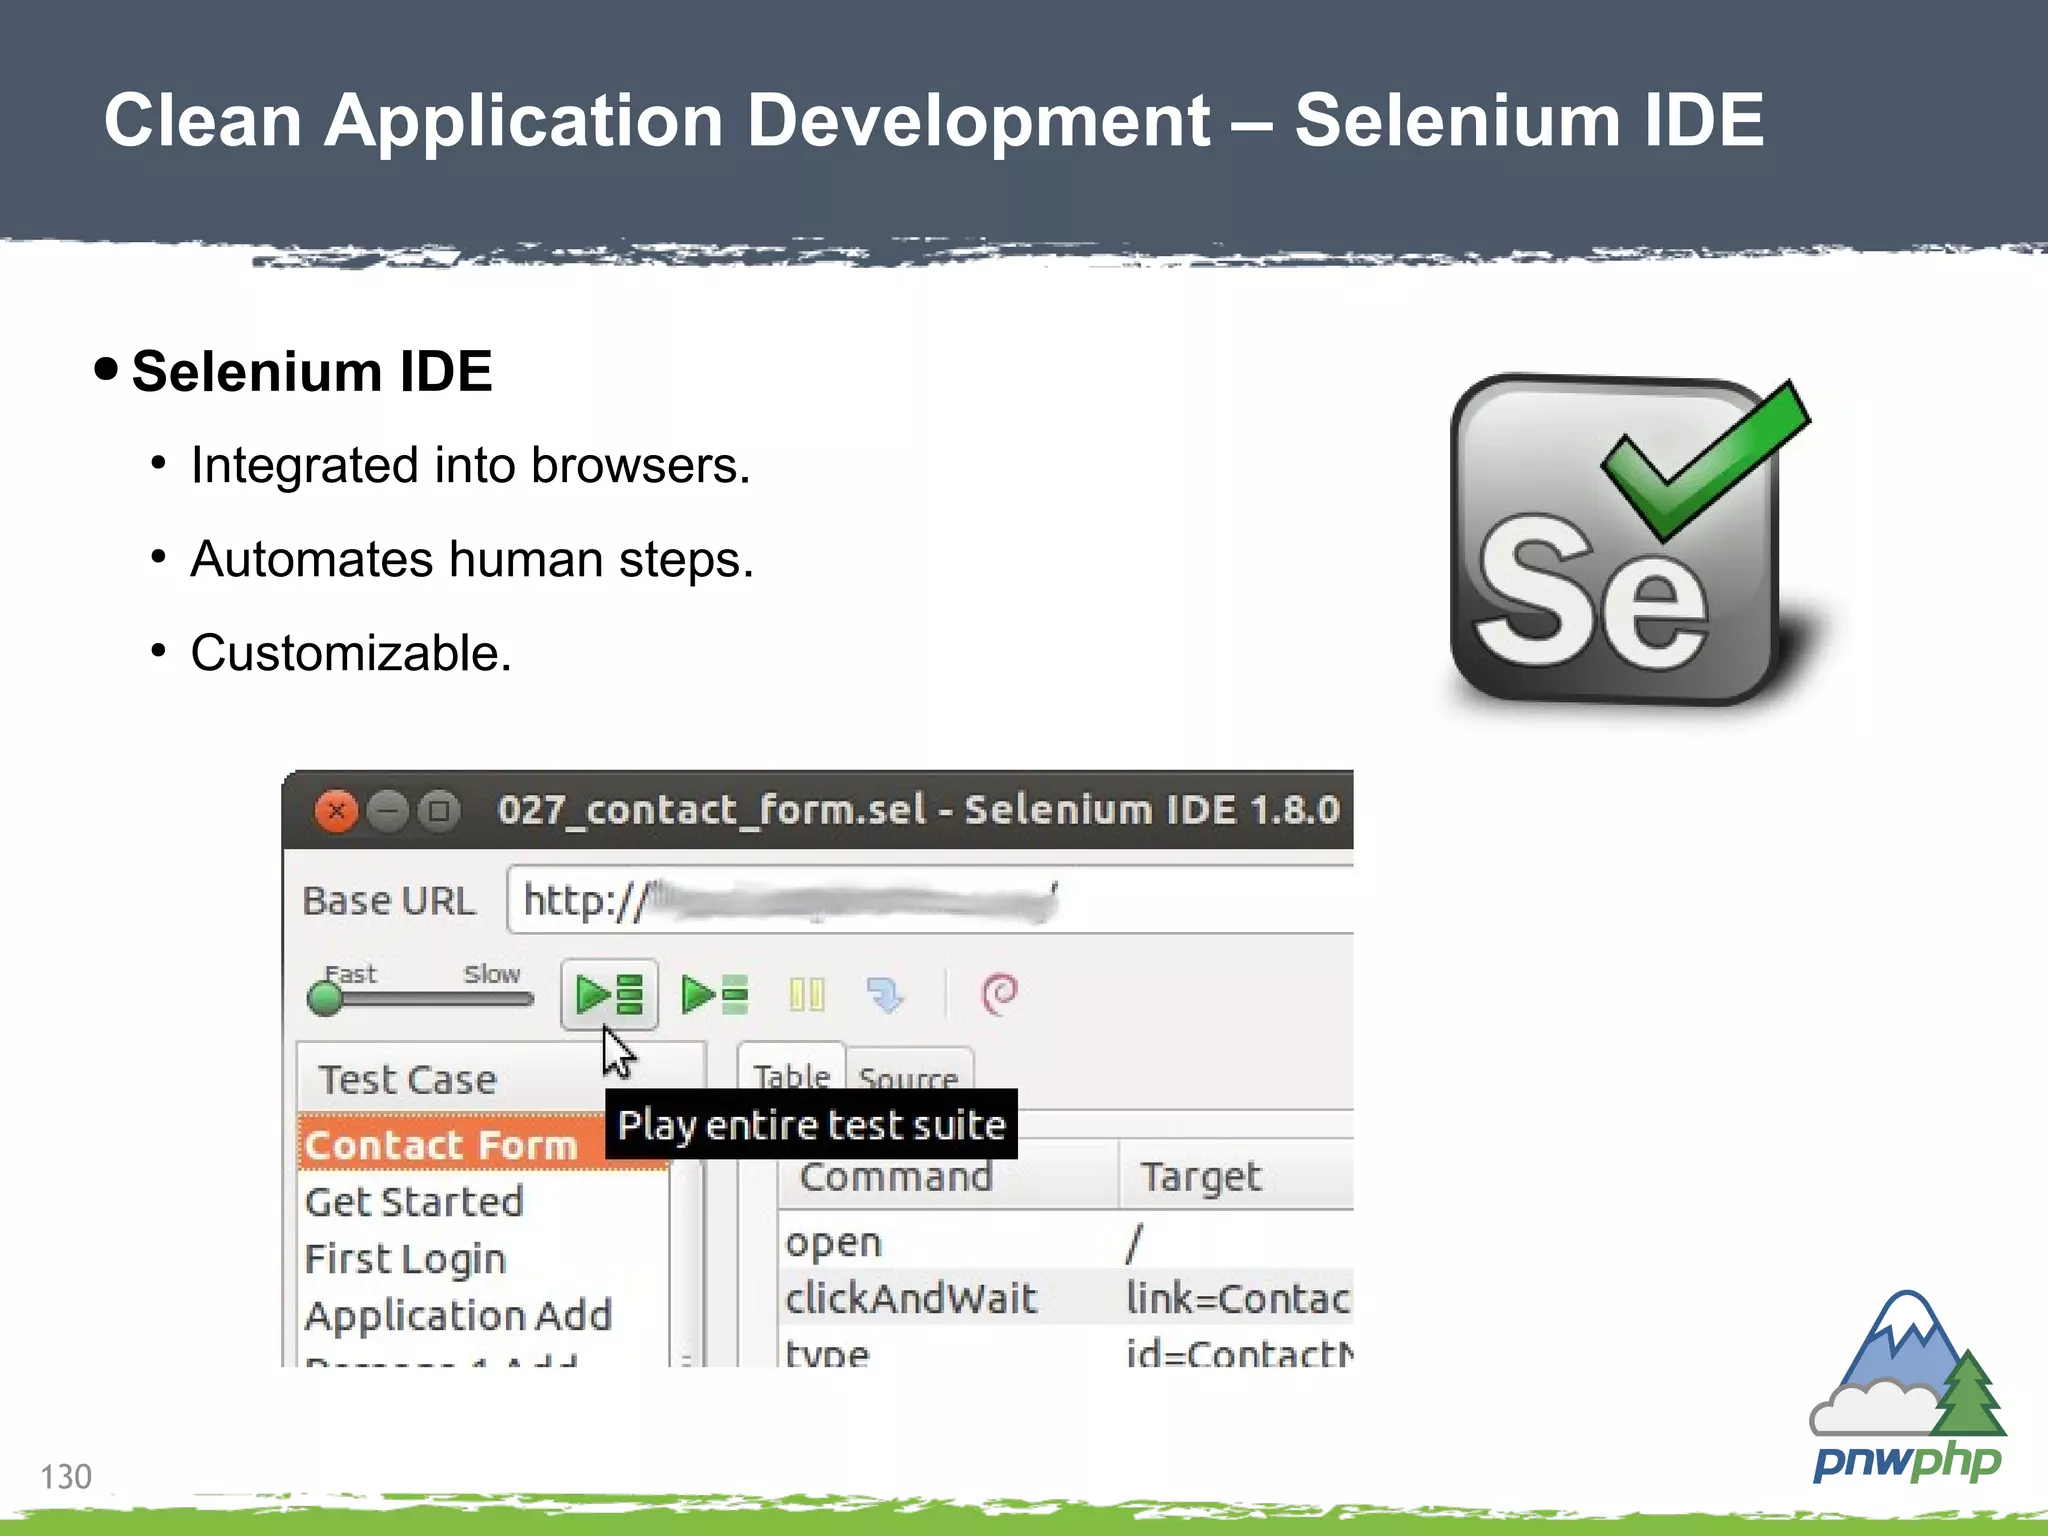Viewport: 2048px width, 1536px height.
Task: Select the First Login test case
Action: point(483,1258)
